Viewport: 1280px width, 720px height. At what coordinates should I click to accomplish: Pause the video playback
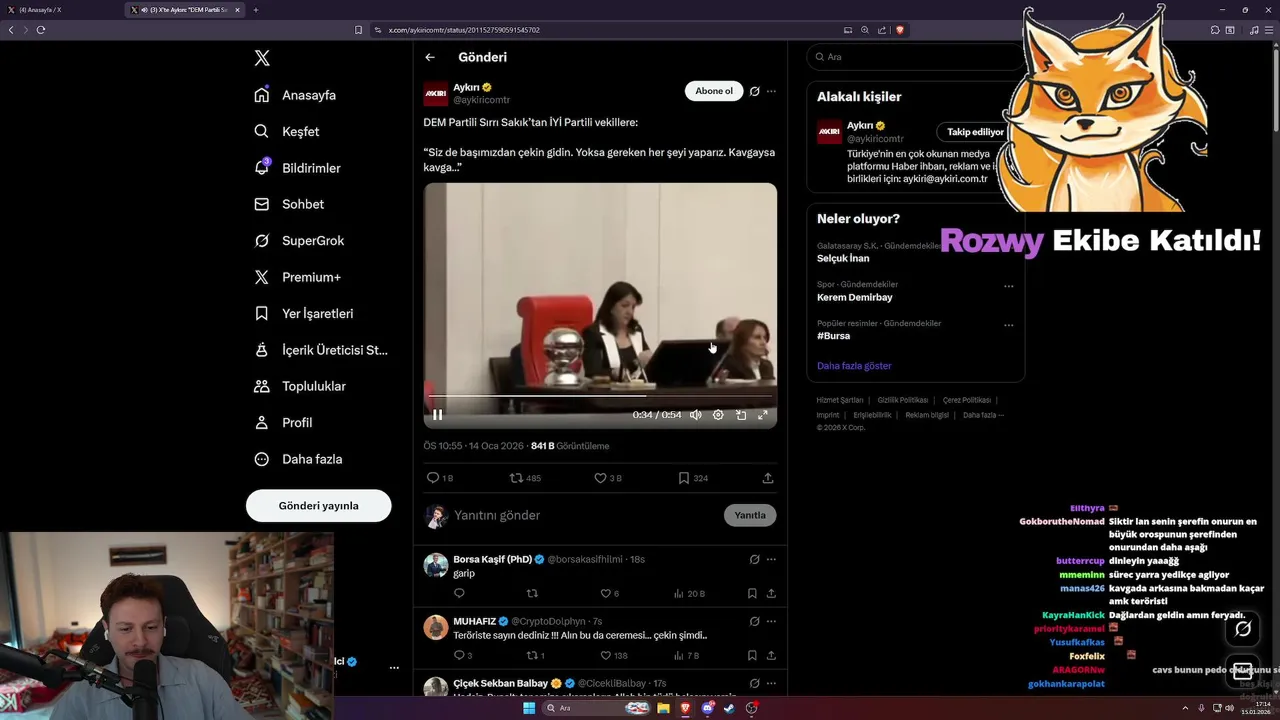click(x=437, y=415)
